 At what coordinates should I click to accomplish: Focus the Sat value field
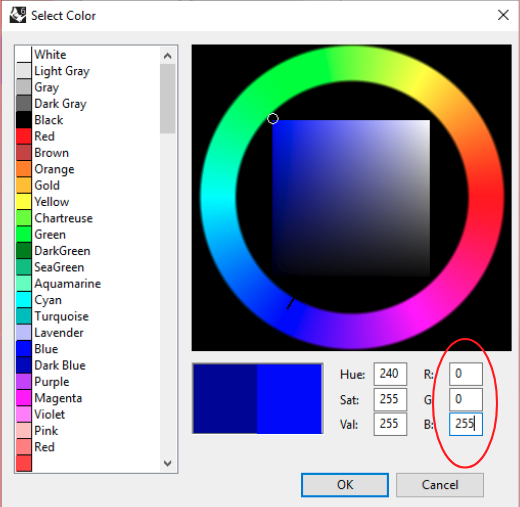[390, 399]
